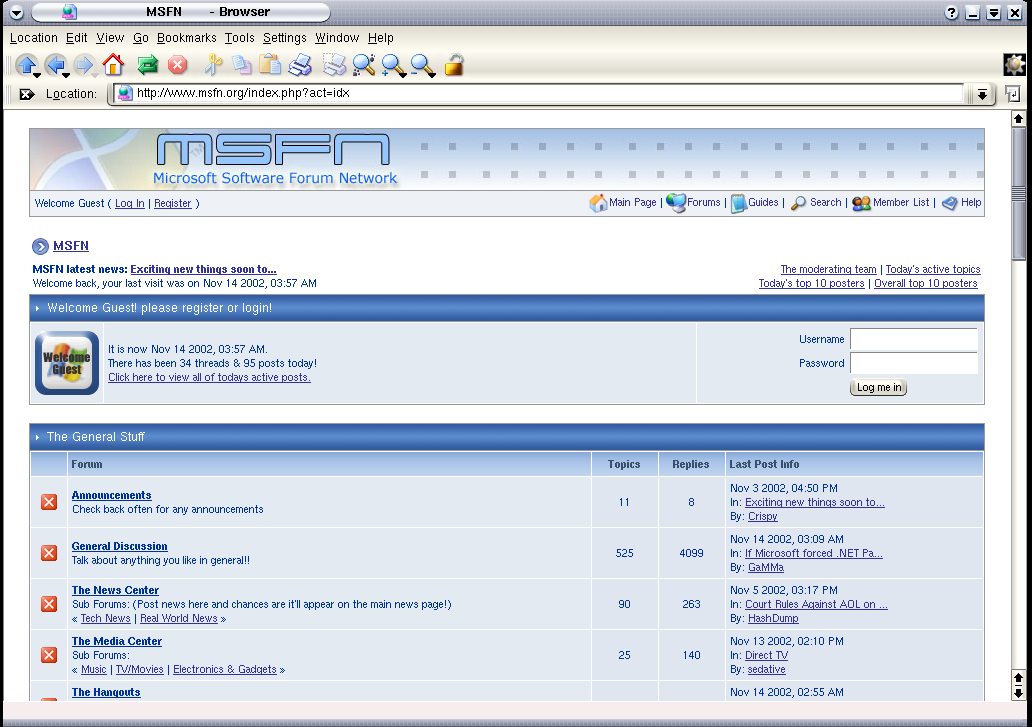This screenshot has height=727, width=1032.
Task: Click the Forward arrow toolbar icon
Action: click(84, 64)
